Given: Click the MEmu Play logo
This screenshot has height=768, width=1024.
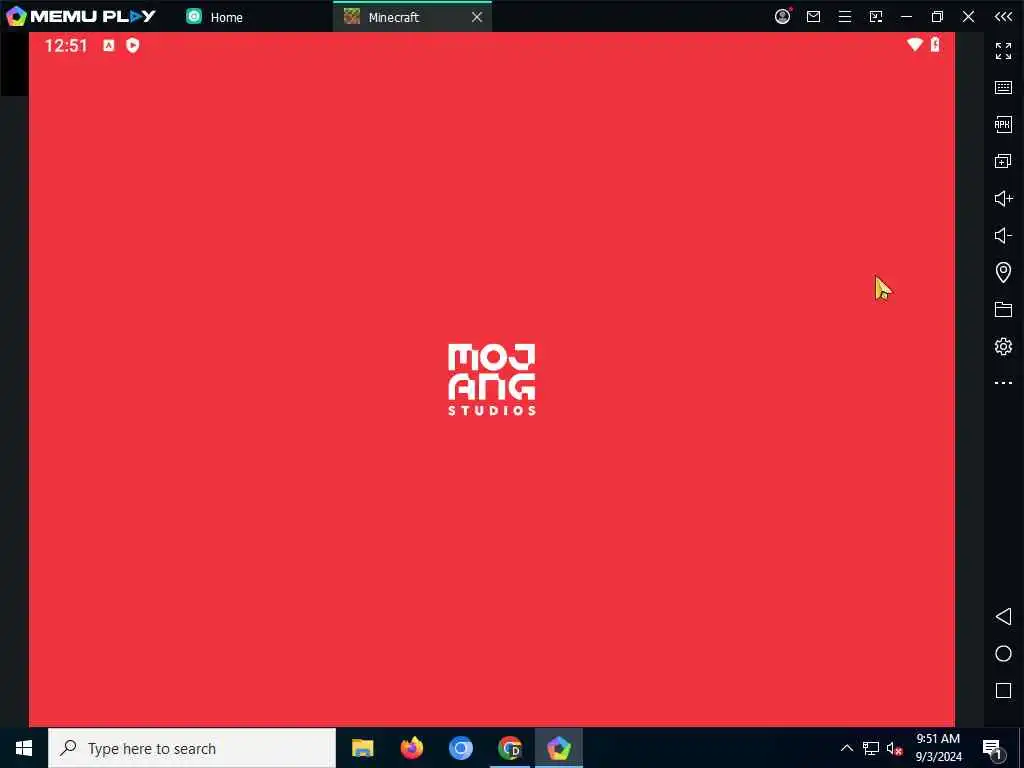Looking at the screenshot, I should click(x=80, y=16).
